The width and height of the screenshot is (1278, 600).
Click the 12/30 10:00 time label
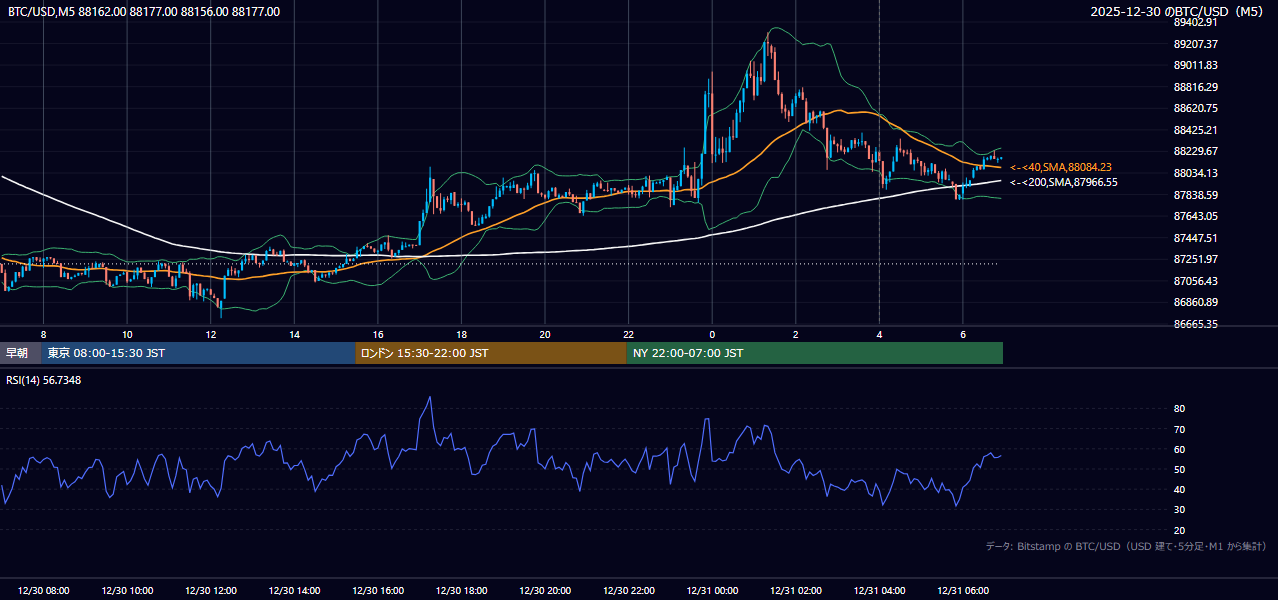pyautogui.click(x=127, y=591)
